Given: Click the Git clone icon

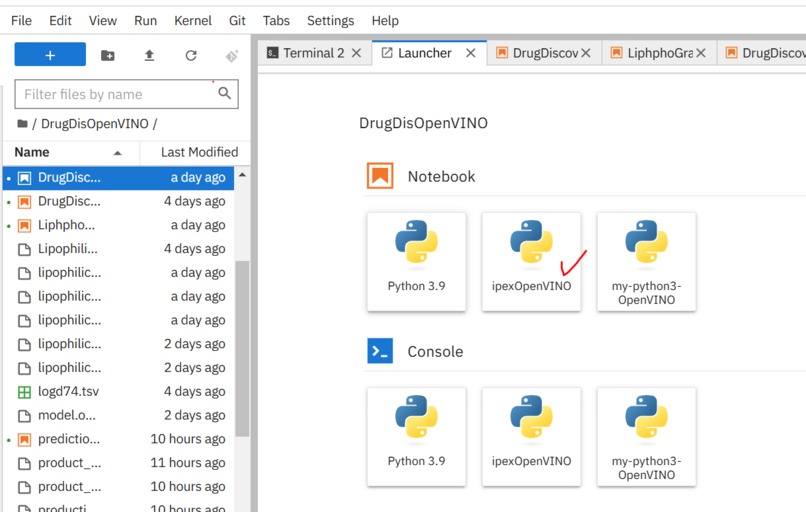Looking at the screenshot, I should coord(232,55).
